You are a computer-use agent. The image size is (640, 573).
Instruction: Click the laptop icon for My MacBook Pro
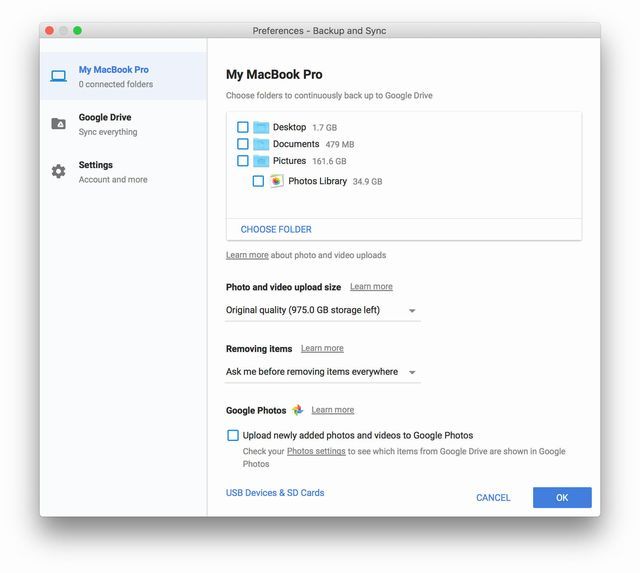coord(59,76)
